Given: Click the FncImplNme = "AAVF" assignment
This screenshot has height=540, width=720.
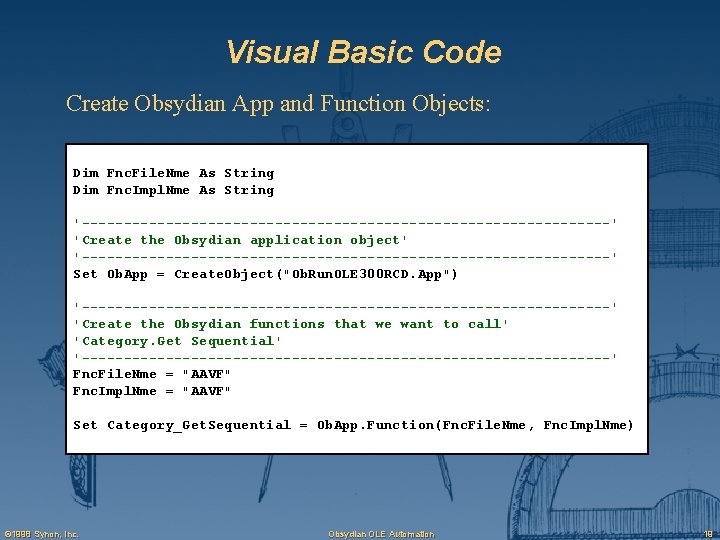Looking at the screenshot, I should (x=152, y=392).
